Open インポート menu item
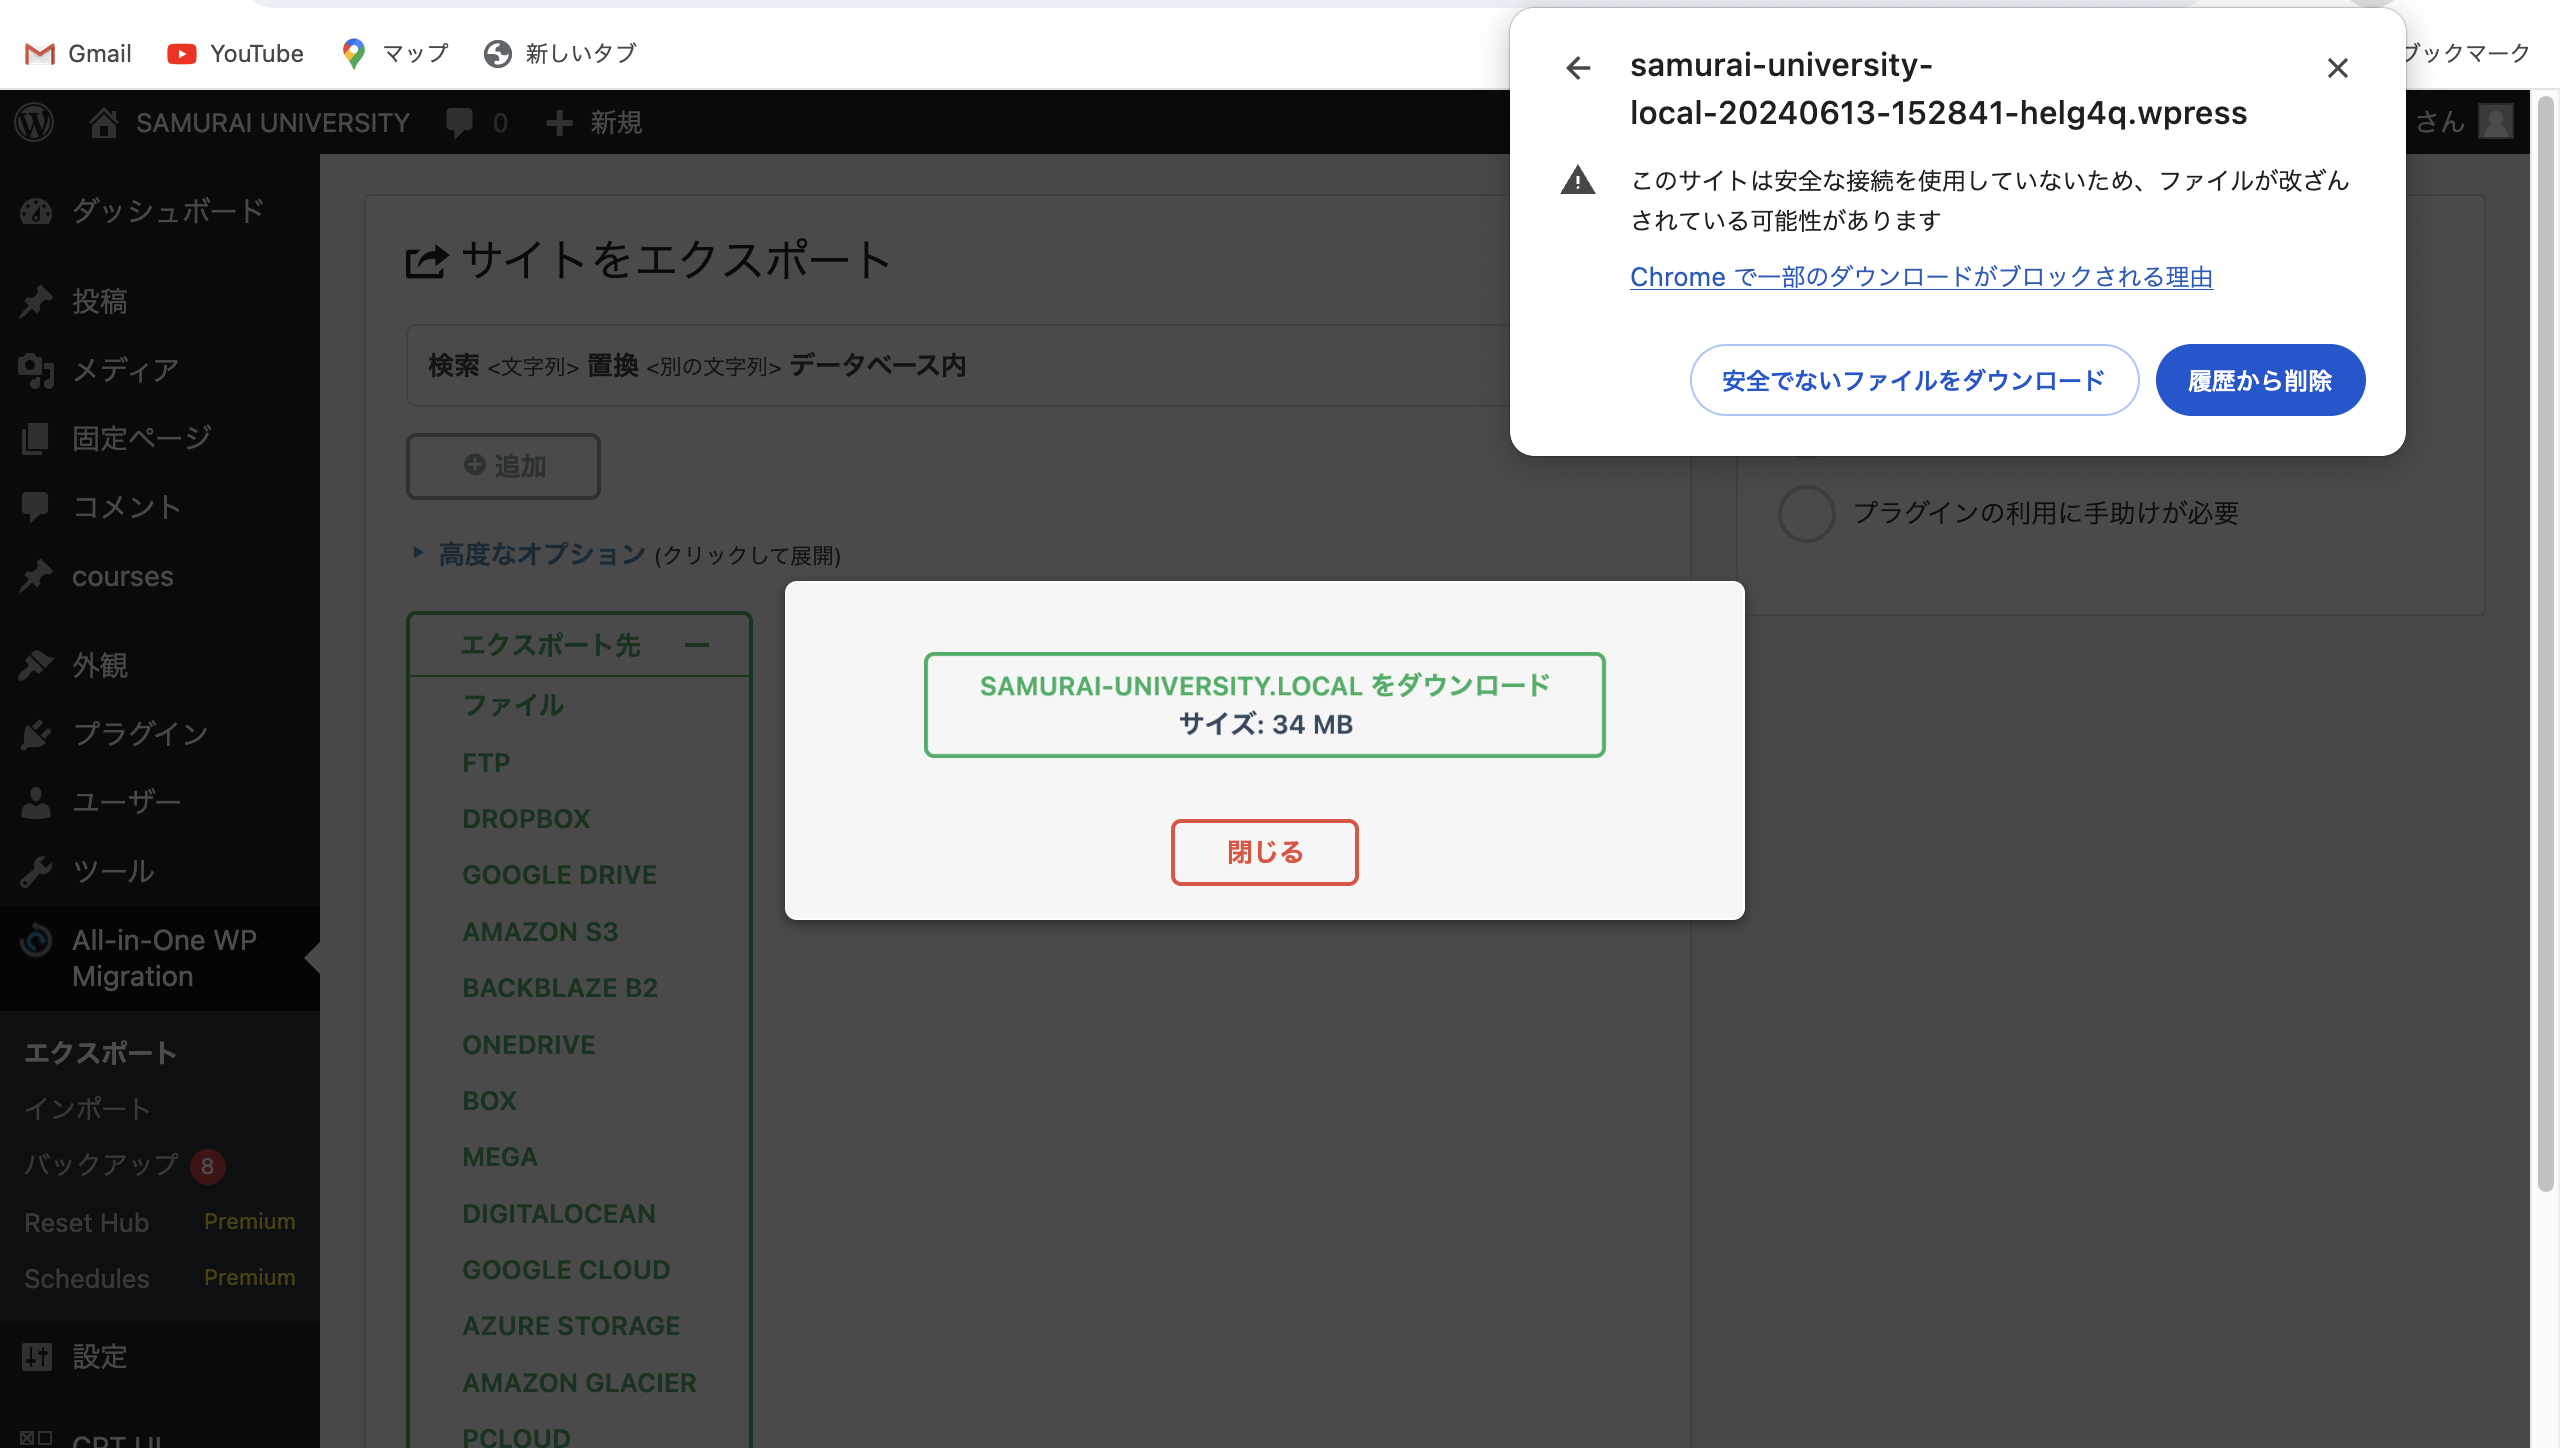The width and height of the screenshot is (2560, 1448). pos(87,1108)
